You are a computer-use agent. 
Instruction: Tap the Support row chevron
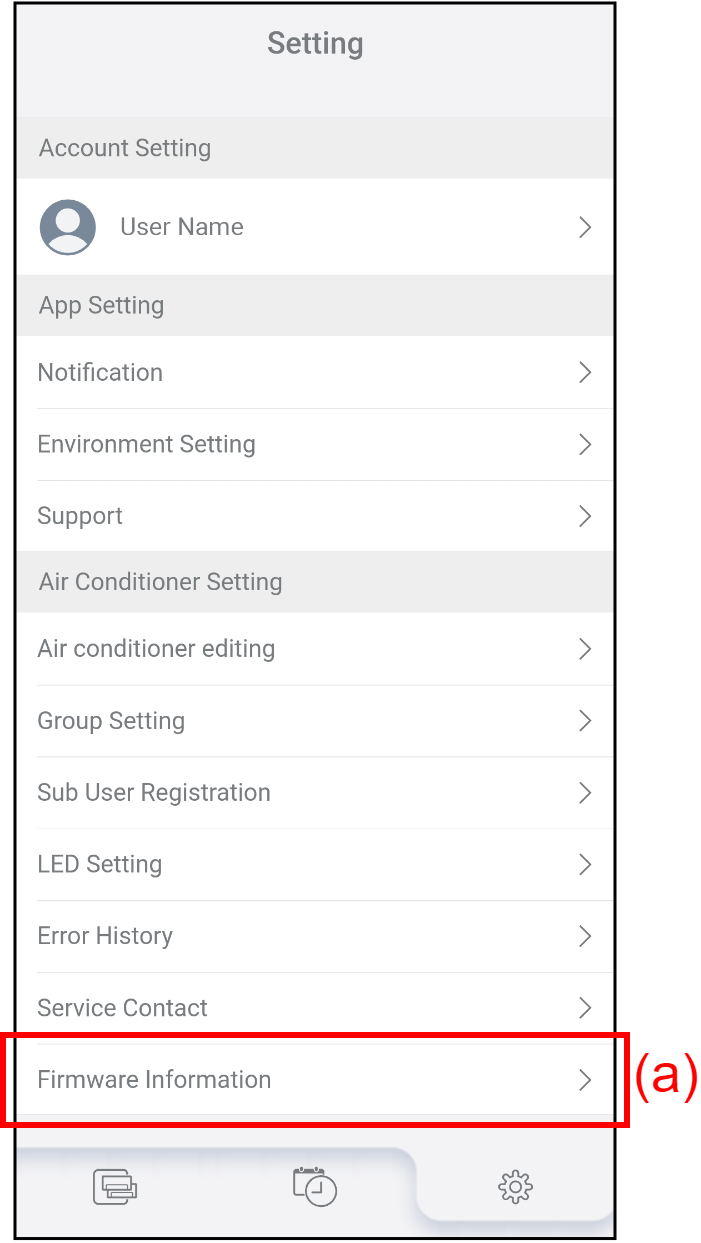(x=585, y=516)
